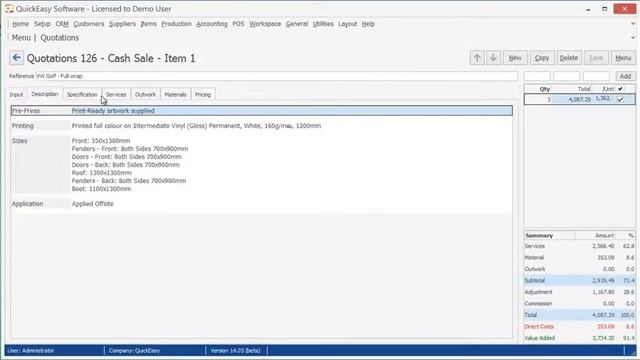This screenshot has height=360, width=640.
Task: Switch to the Materials tab
Action: click(175, 94)
